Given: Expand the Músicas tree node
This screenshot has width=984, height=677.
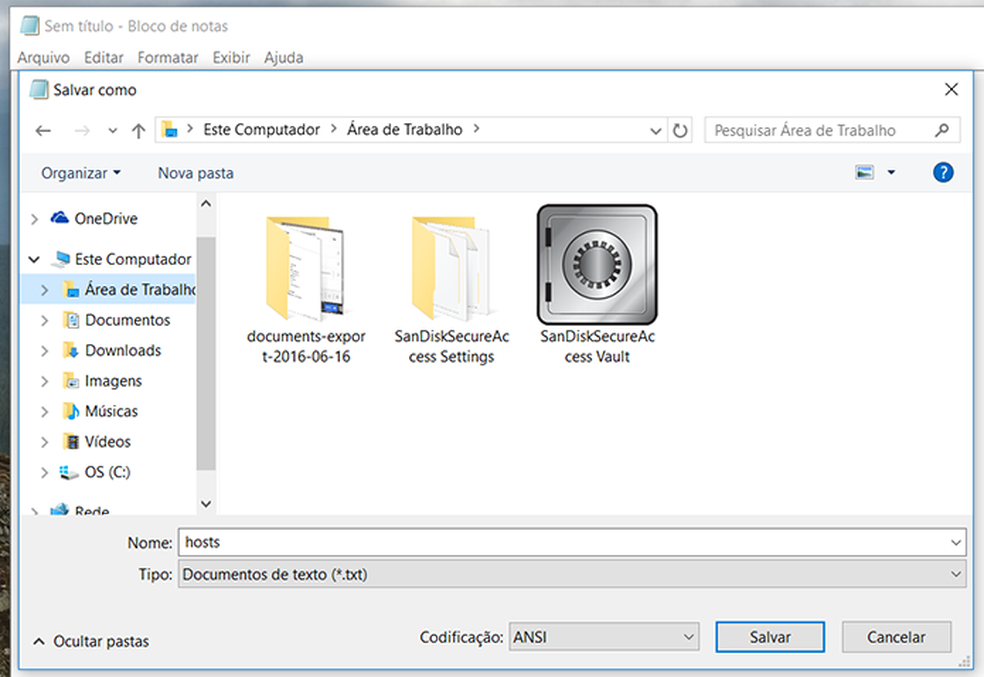Looking at the screenshot, I should [45, 412].
